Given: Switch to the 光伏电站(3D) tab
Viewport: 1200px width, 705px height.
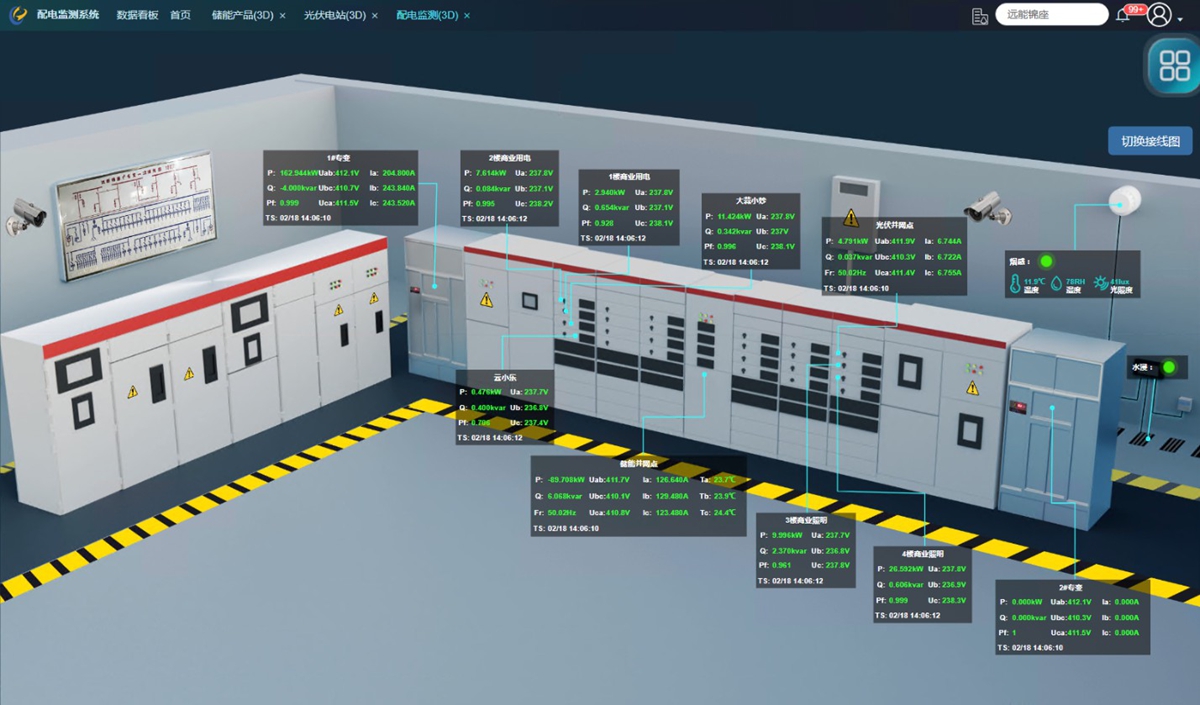Looking at the screenshot, I should (x=334, y=15).
